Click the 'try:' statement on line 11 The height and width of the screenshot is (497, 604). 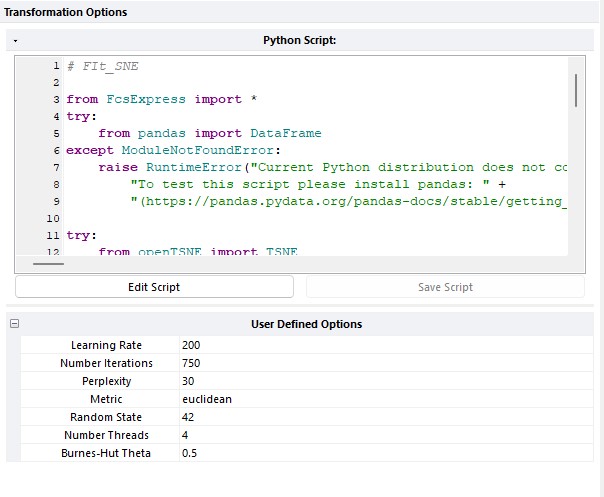point(82,235)
